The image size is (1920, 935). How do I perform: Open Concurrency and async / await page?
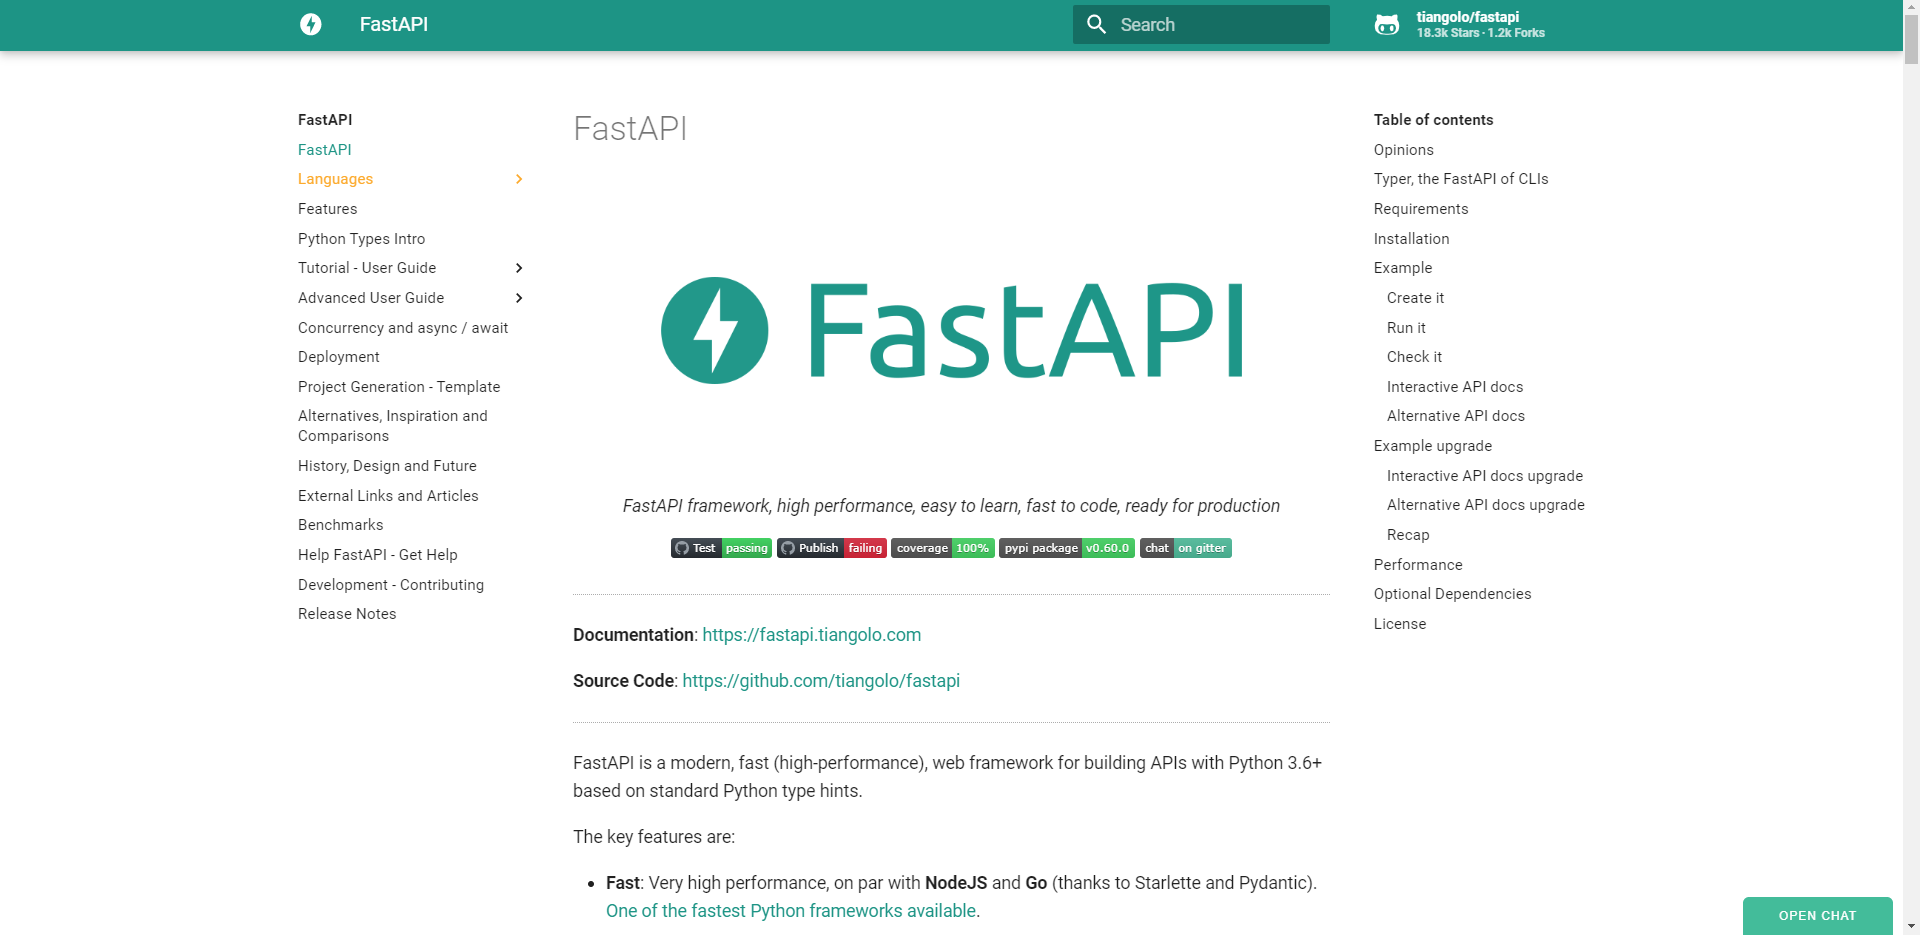click(x=403, y=328)
